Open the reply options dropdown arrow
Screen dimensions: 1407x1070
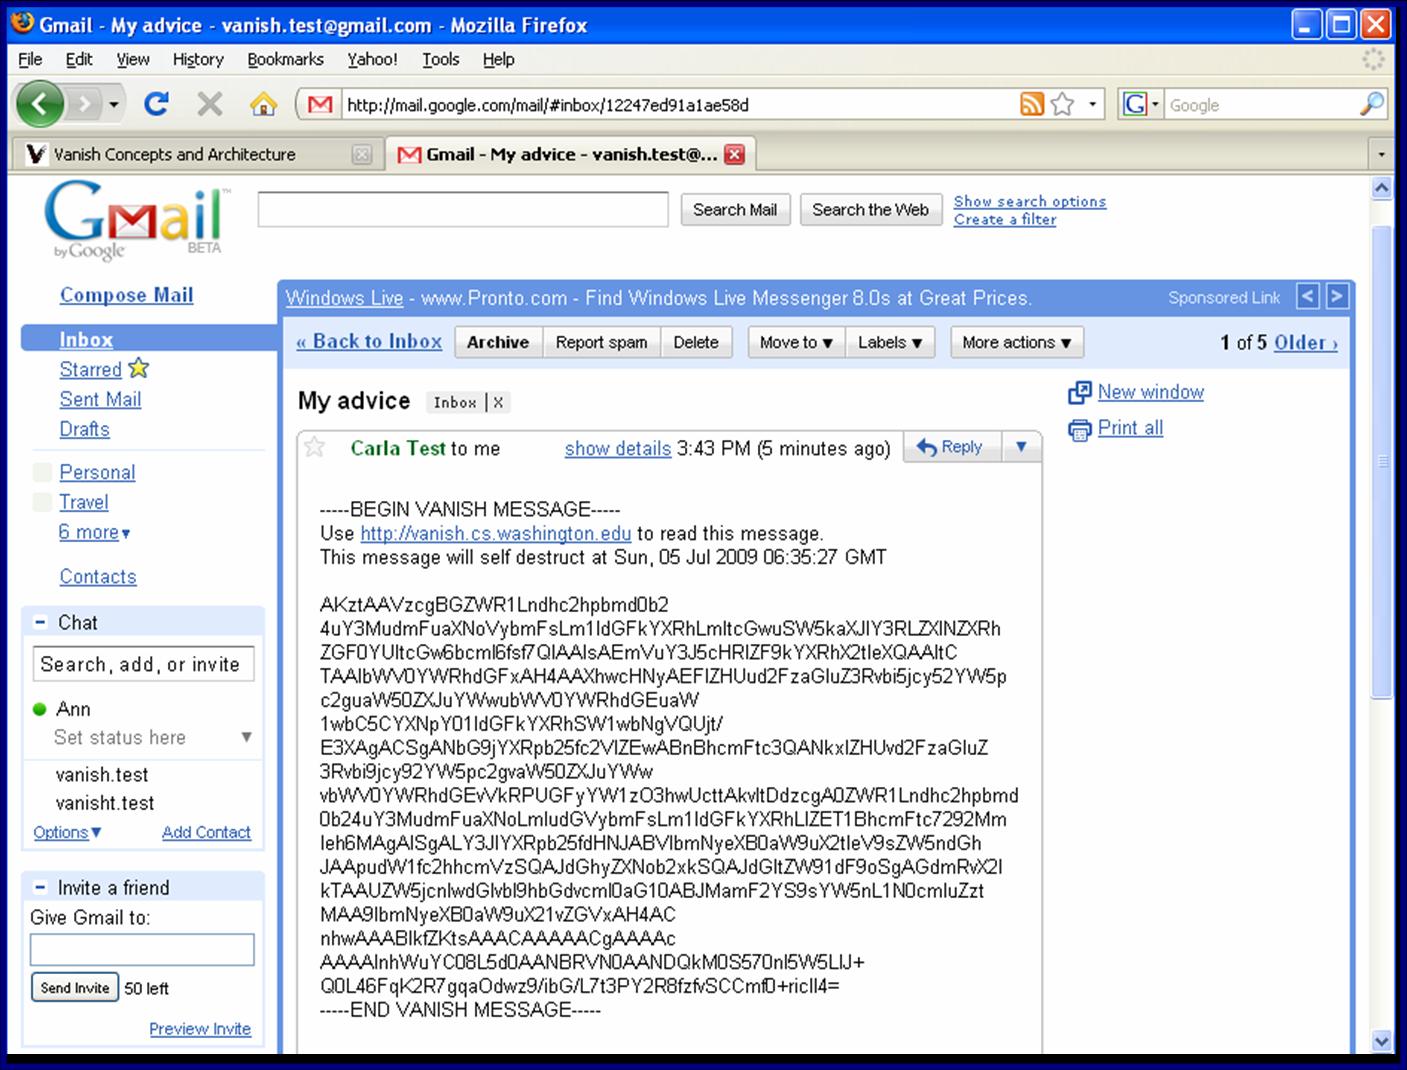[1021, 447]
